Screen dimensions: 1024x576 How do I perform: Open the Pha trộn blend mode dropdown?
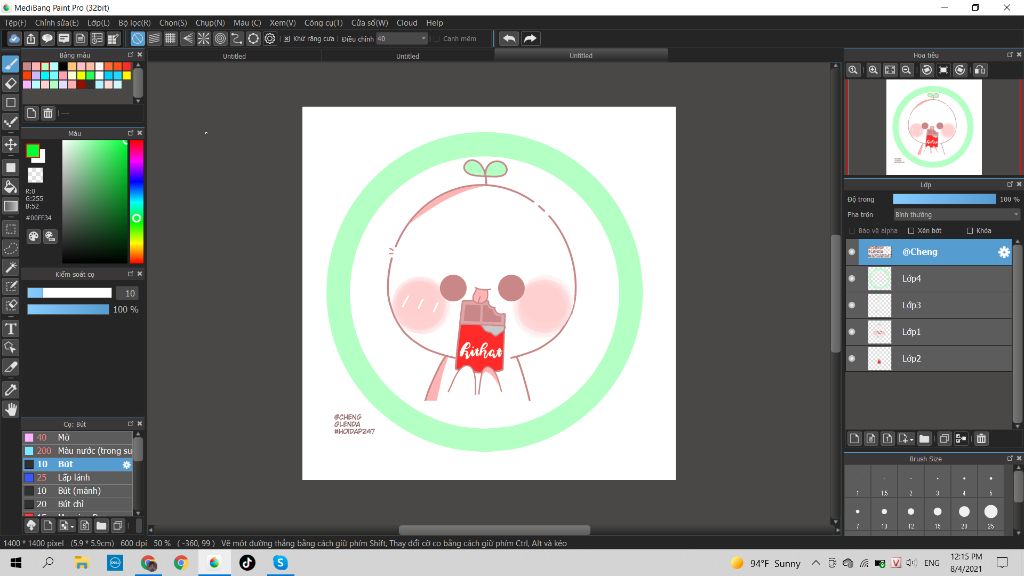point(955,214)
